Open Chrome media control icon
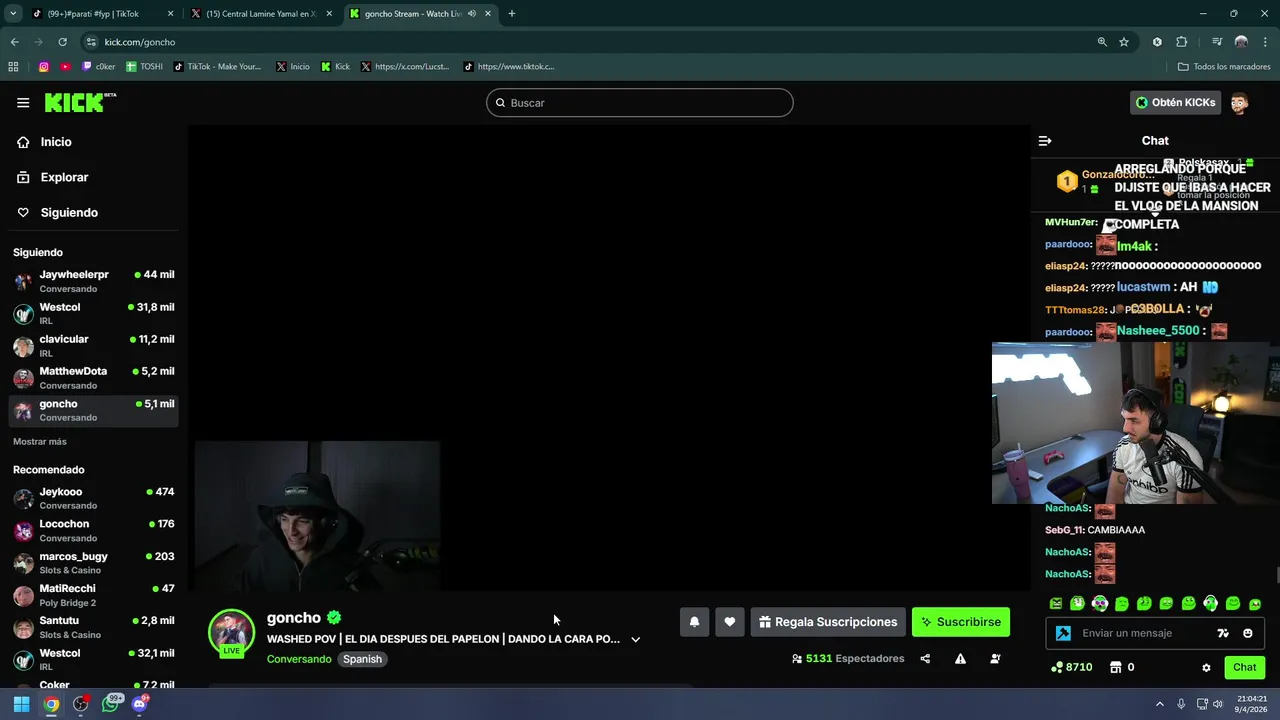Screen dimensions: 1280x720 [x=1217, y=42]
